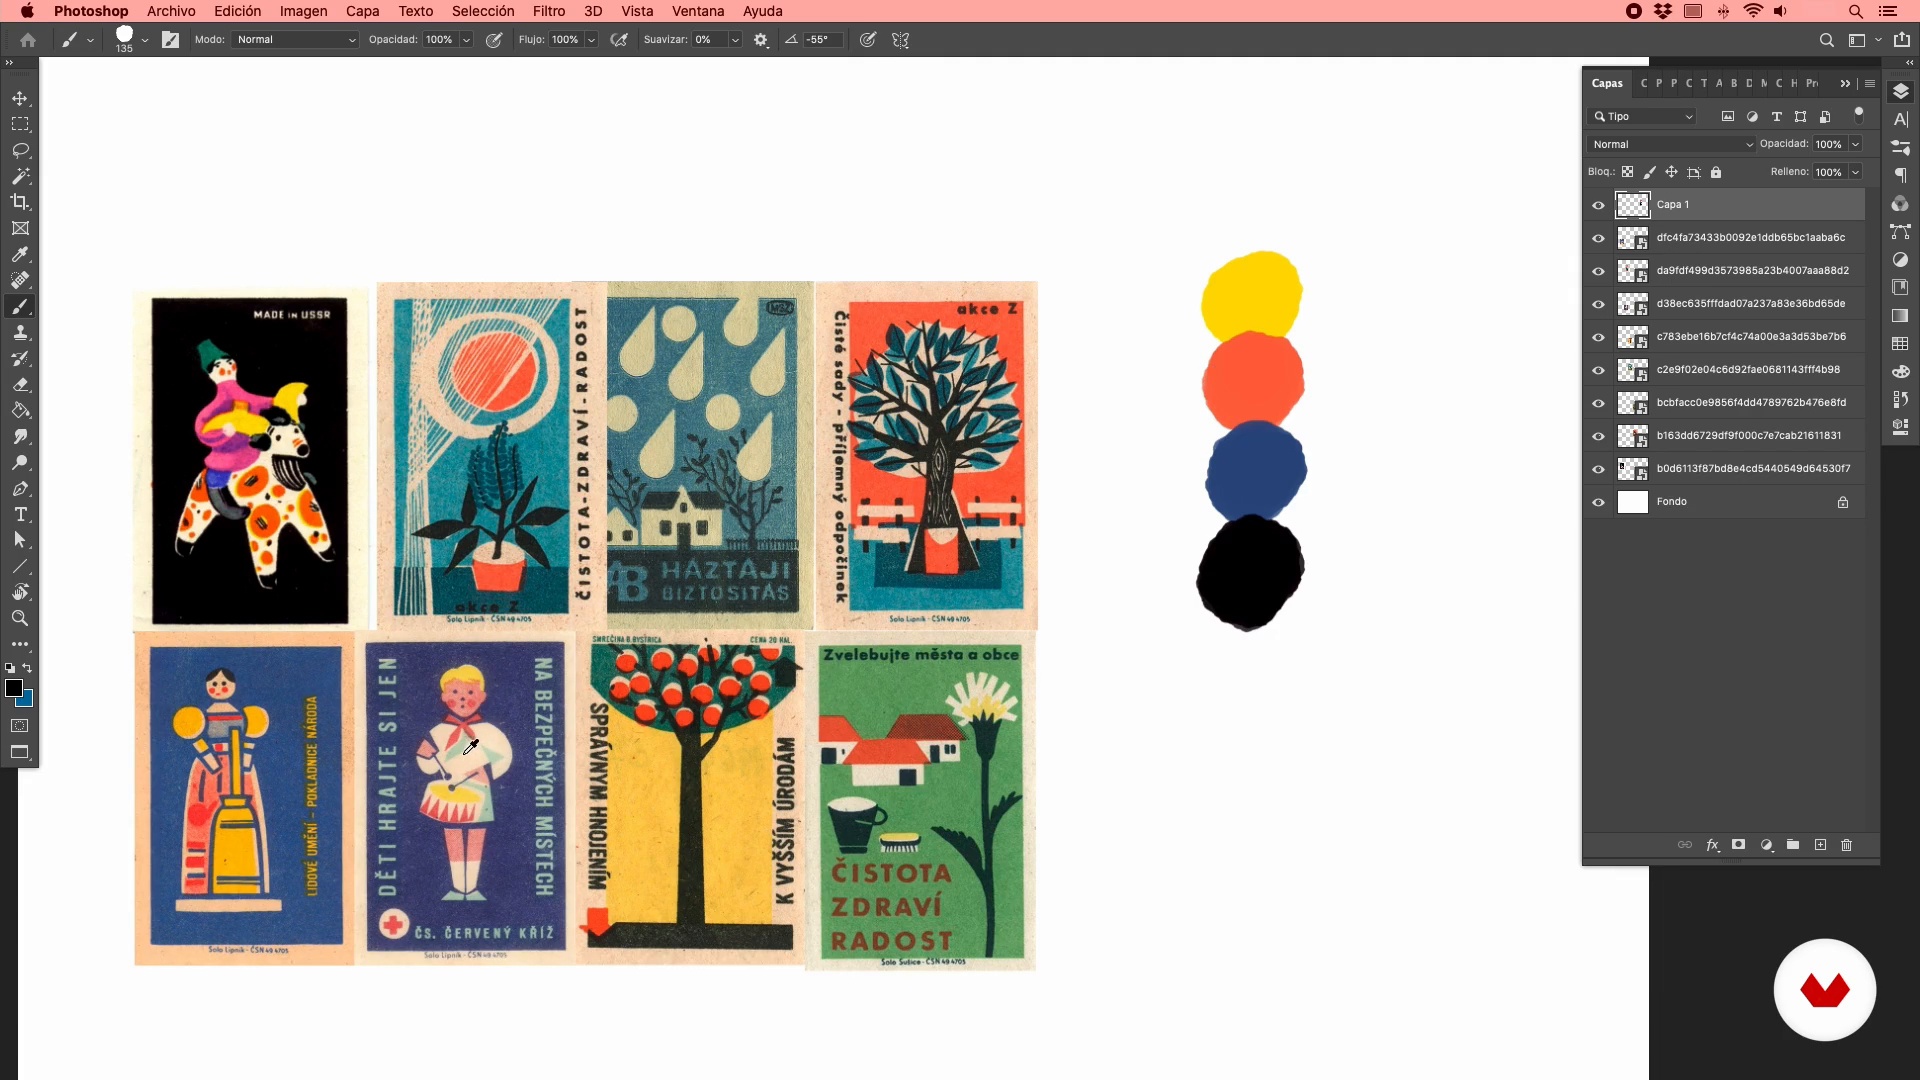This screenshot has width=1920, height=1080.
Task: Toggle visibility of Fondo layer
Action: (1598, 502)
